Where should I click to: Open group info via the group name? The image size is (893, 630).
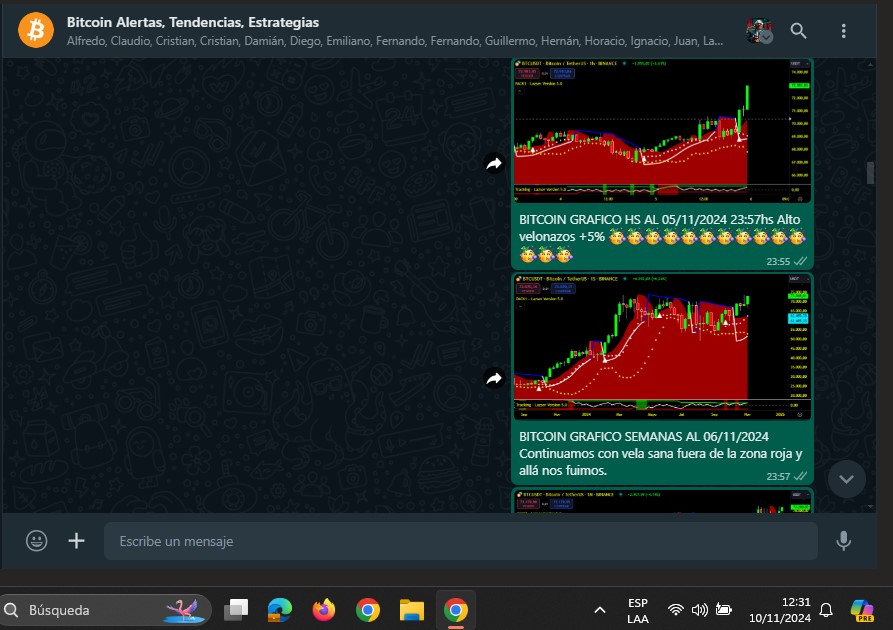coord(193,22)
